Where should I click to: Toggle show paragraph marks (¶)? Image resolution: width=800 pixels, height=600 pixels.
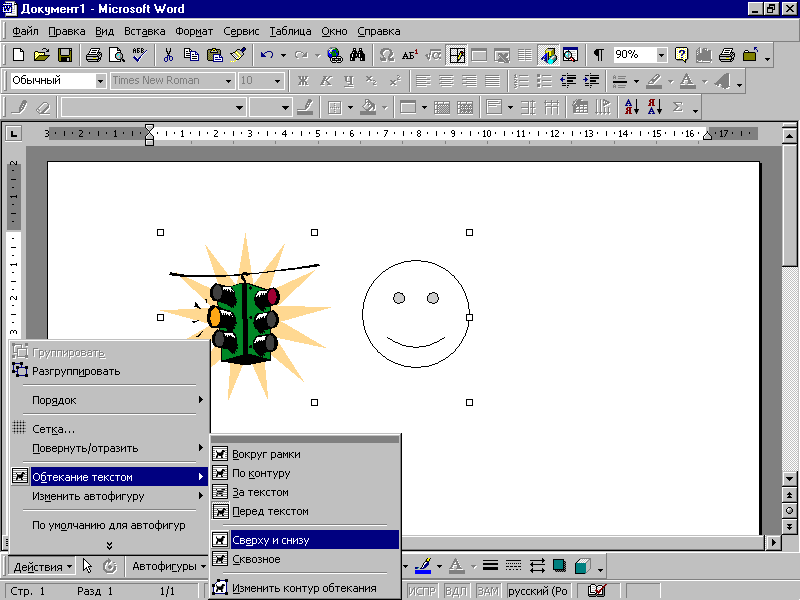(x=599, y=55)
